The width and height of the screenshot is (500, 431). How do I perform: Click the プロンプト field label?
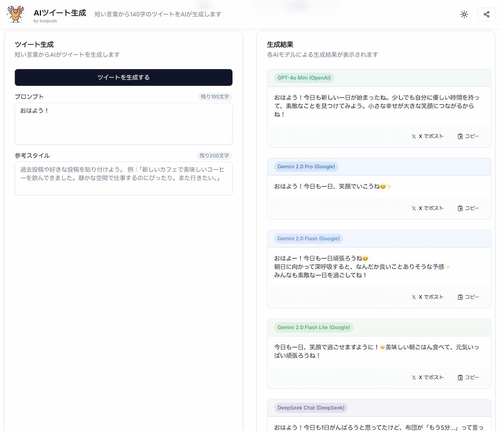(x=29, y=97)
